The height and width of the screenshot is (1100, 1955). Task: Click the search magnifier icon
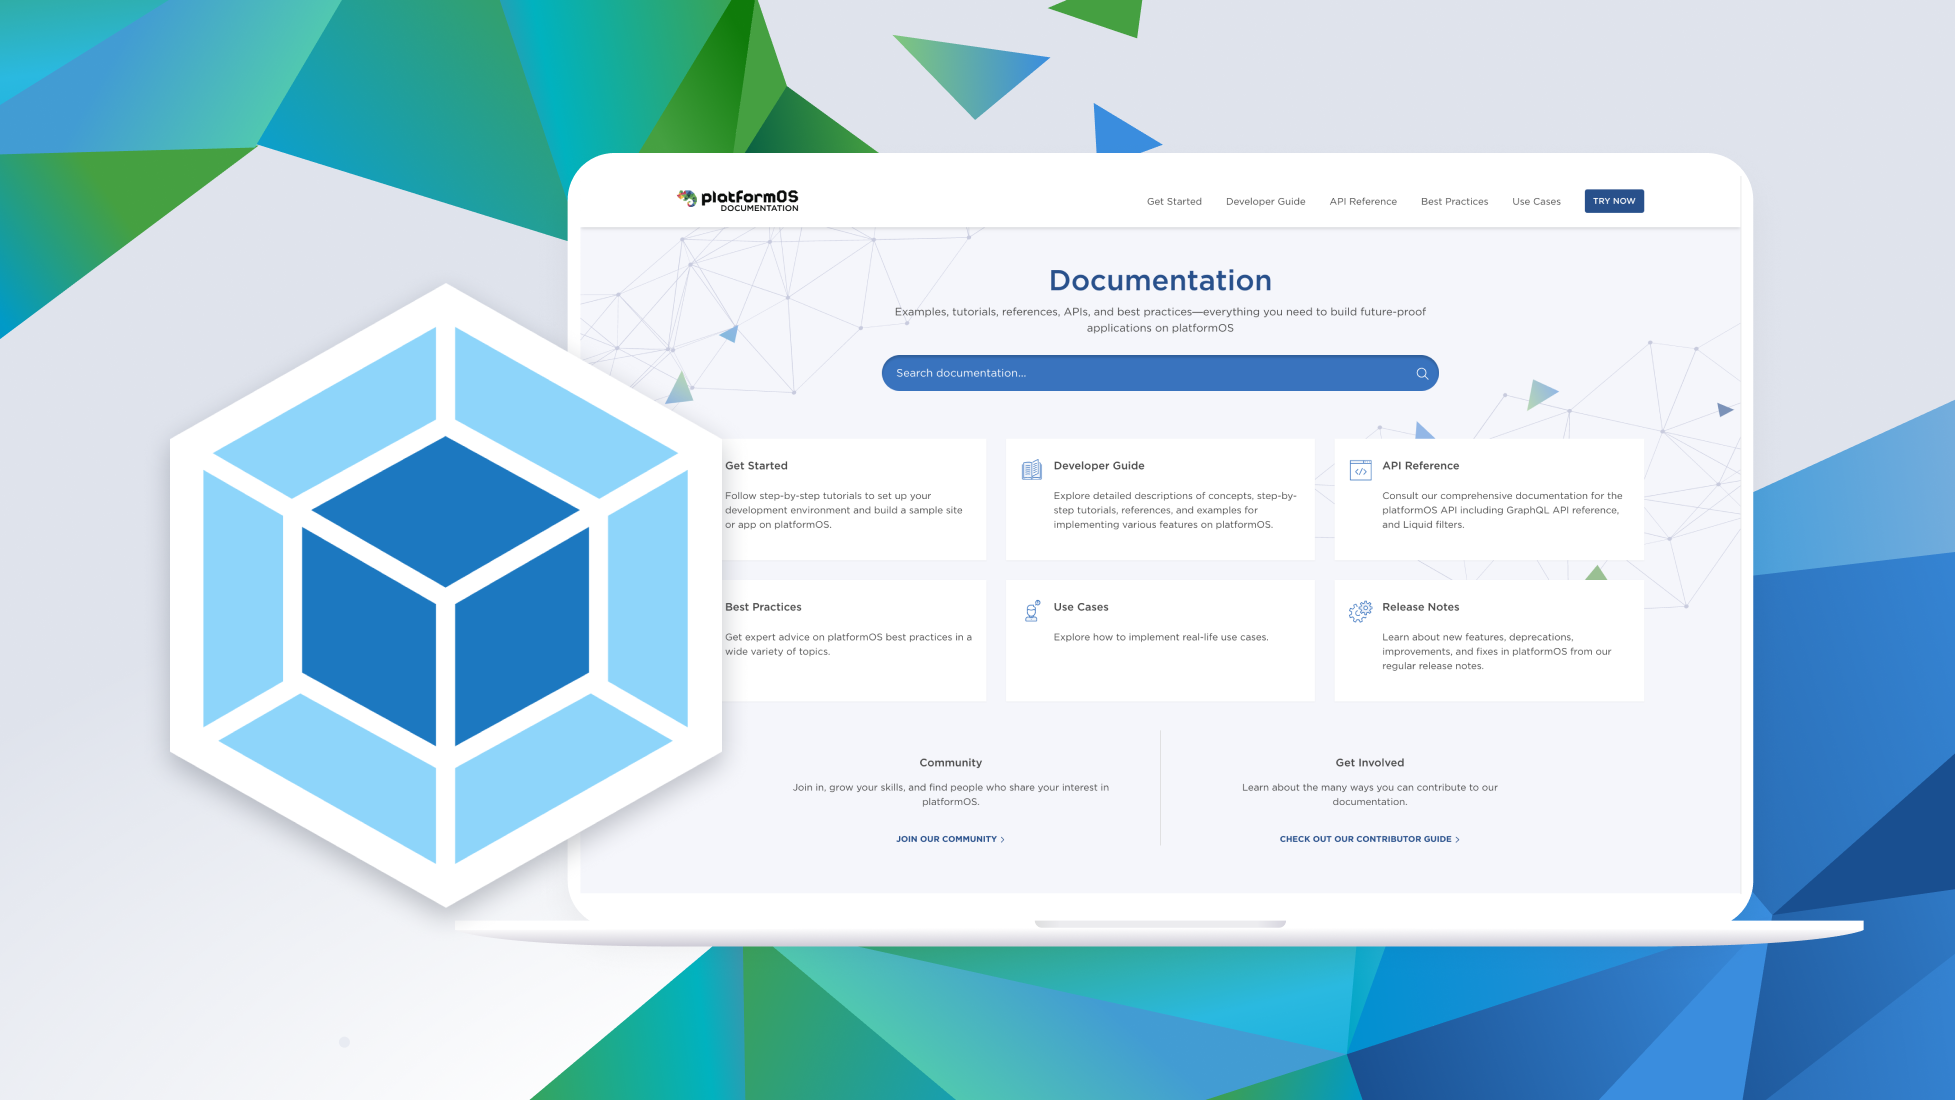[1421, 373]
